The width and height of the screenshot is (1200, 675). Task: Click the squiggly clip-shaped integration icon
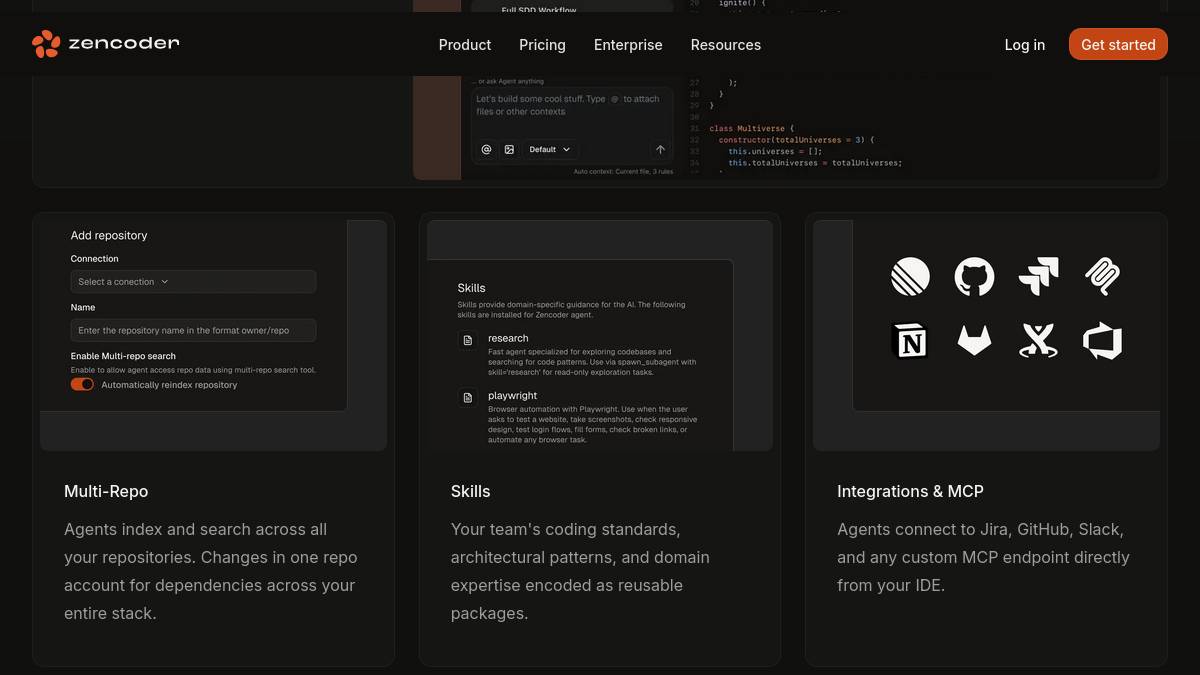pos(1102,276)
